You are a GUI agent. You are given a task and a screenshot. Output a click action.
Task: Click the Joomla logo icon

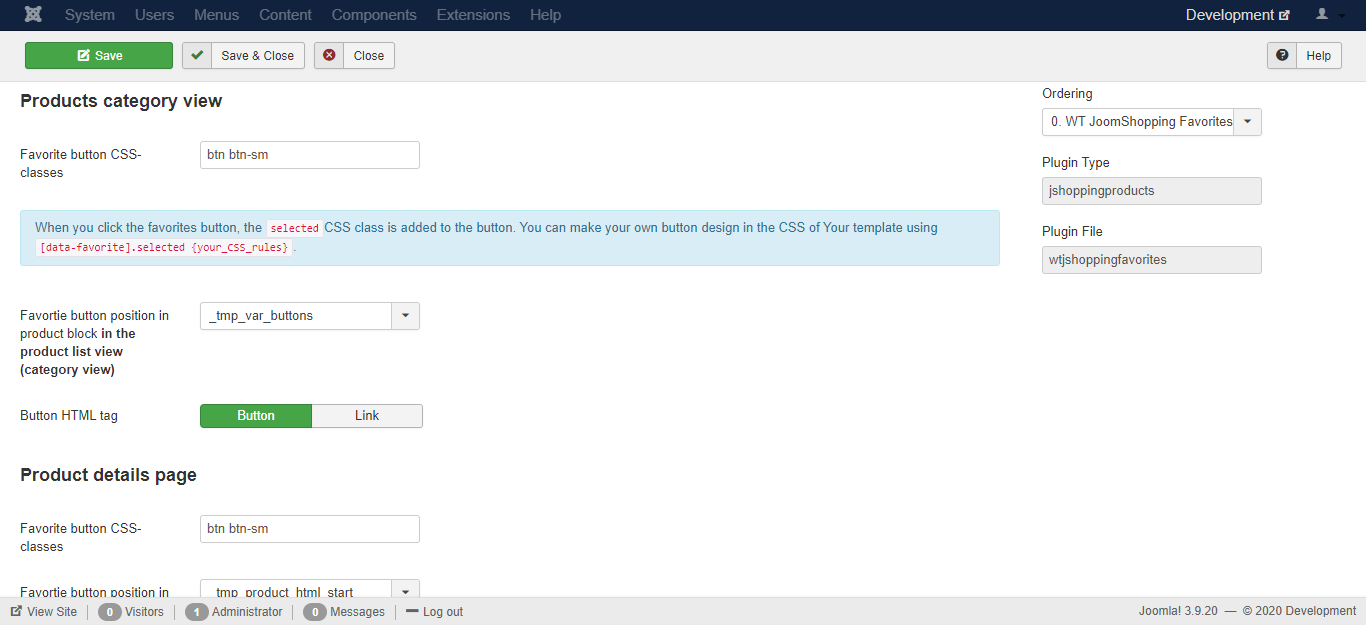33,15
